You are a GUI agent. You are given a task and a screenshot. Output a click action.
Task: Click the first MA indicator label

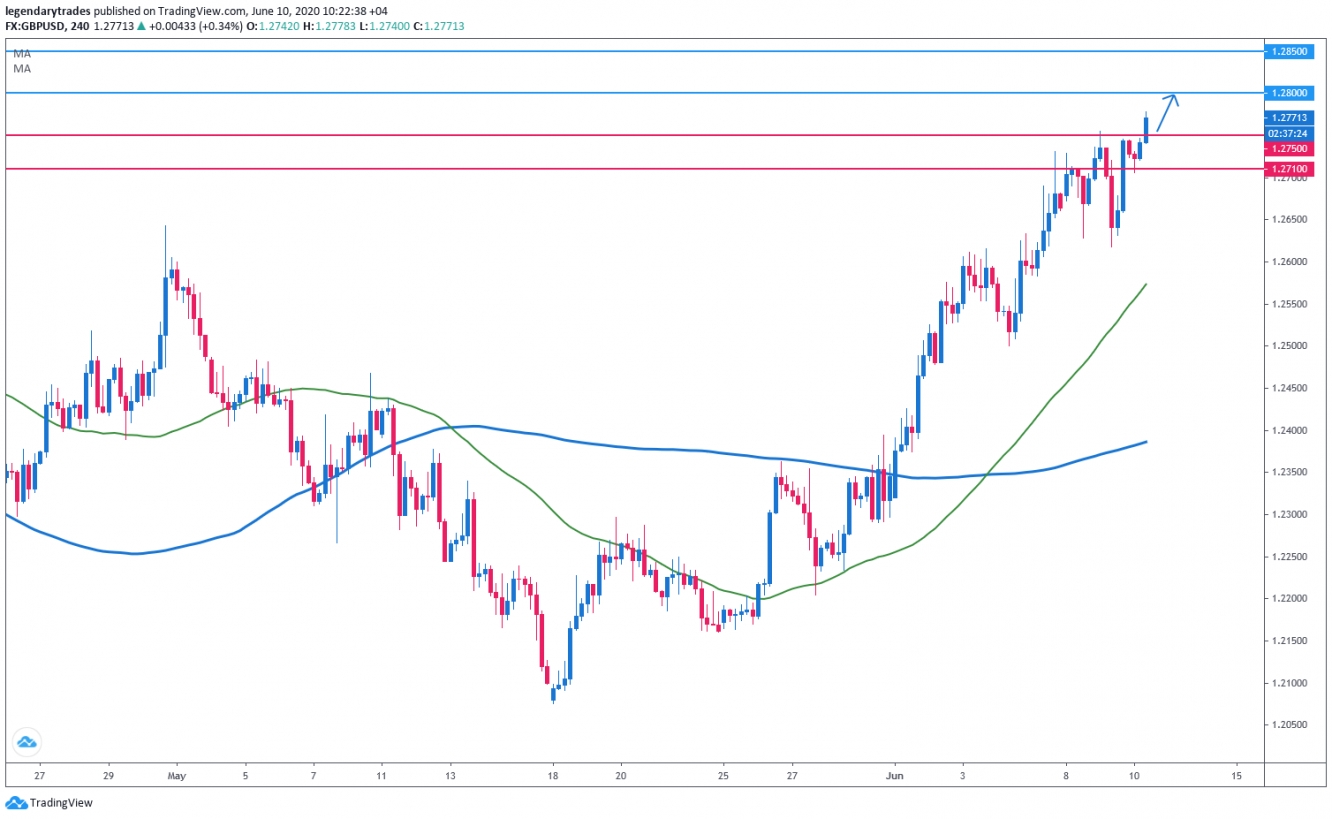pyautogui.click(x=22, y=54)
